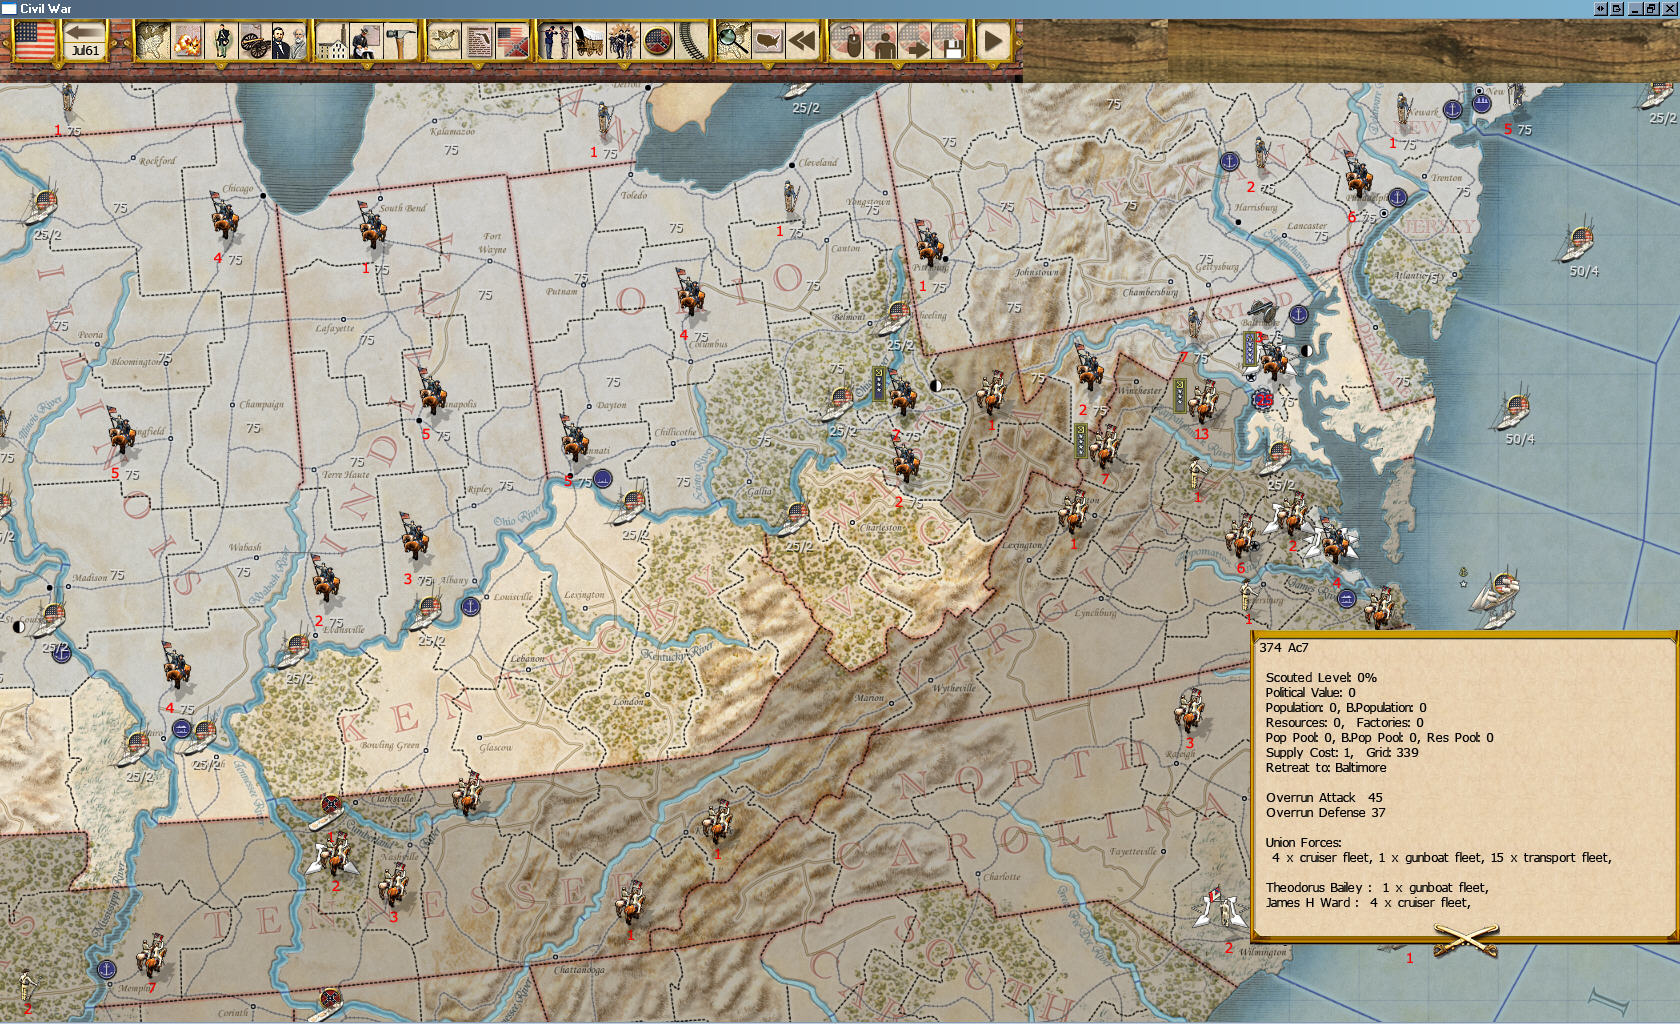This screenshot has width=1680, height=1024.
Task: Click the Atlantic fleet ship marked 50/4 off New Jersey
Action: [1578, 242]
